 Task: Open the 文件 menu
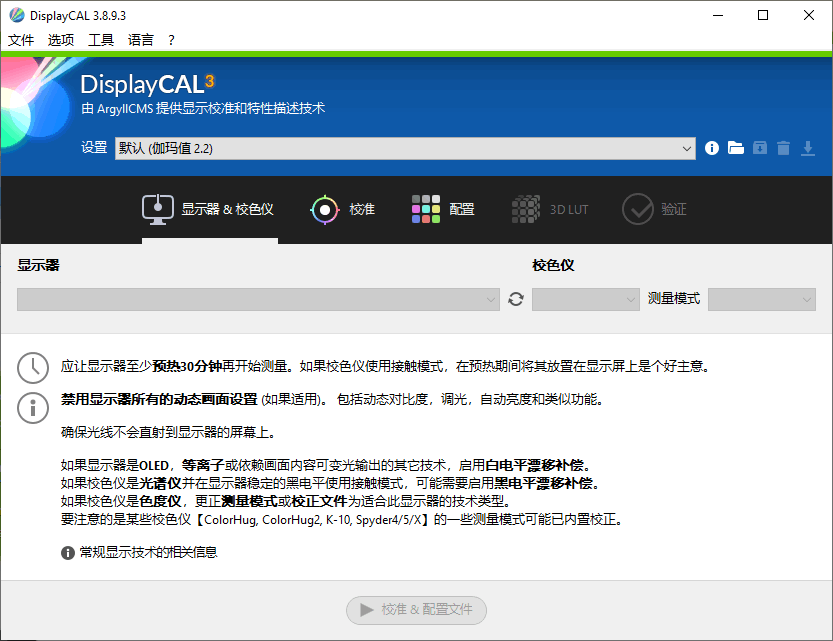click(x=21, y=40)
